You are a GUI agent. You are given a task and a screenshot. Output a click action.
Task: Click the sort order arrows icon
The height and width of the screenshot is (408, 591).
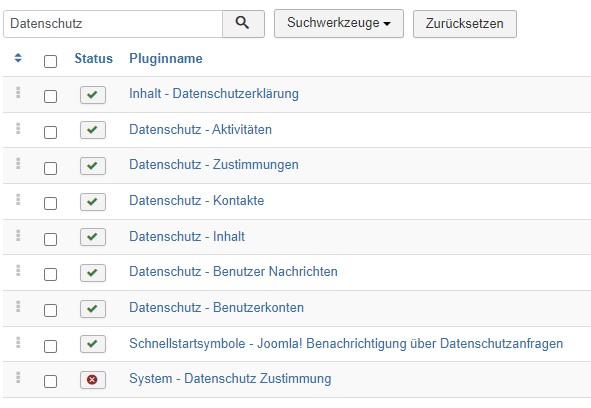[x=18, y=58]
